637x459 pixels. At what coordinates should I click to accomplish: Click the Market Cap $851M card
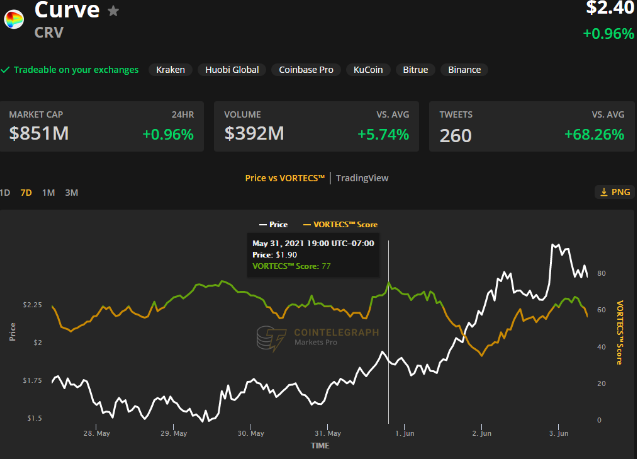pyautogui.click(x=102, y=126)
